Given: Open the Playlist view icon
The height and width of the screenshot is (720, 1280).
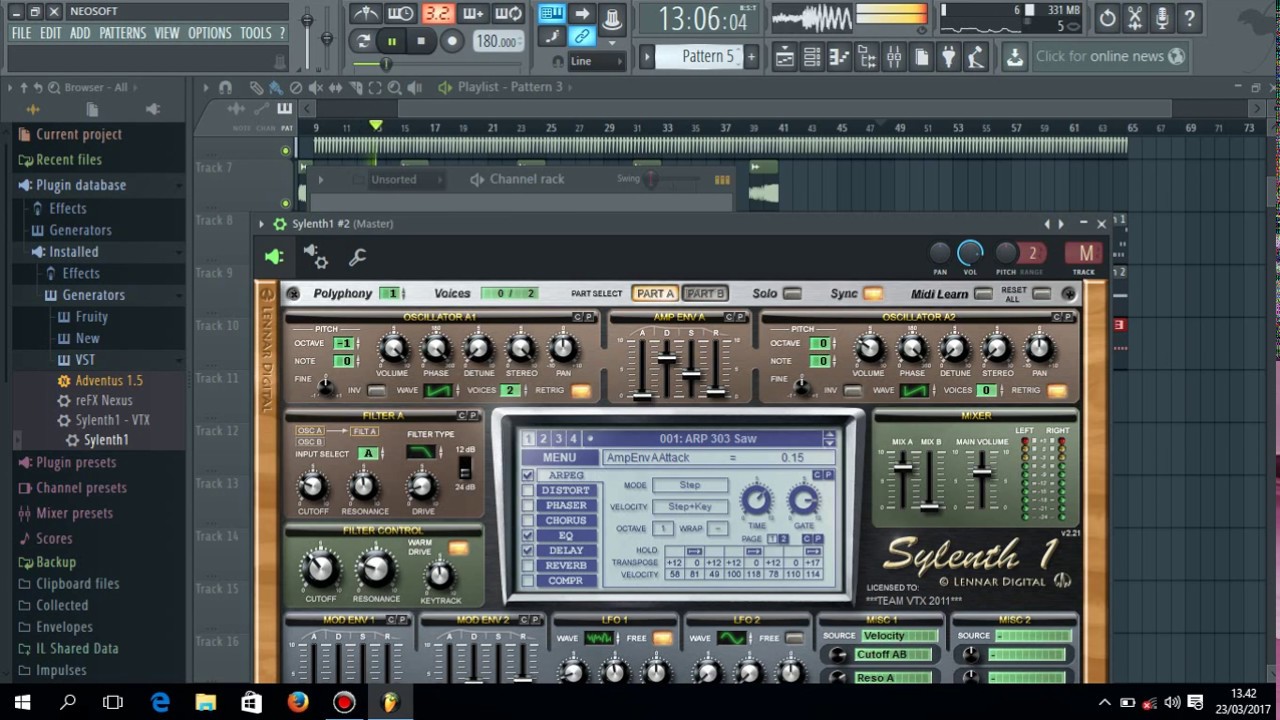Looking at the screenshot, I should (x=785, y=57).
